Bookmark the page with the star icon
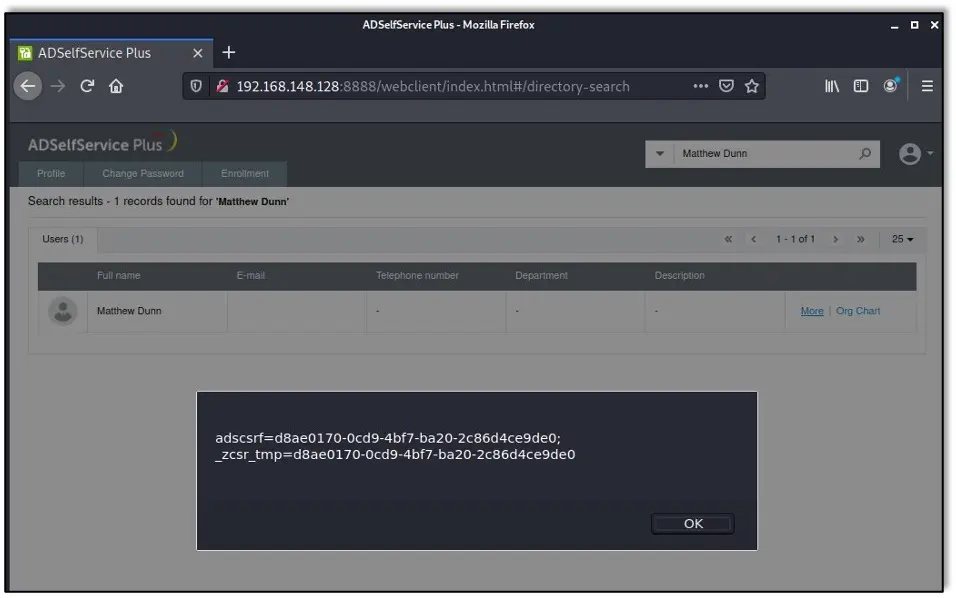 pyautogui.click(x=751, y=86)
